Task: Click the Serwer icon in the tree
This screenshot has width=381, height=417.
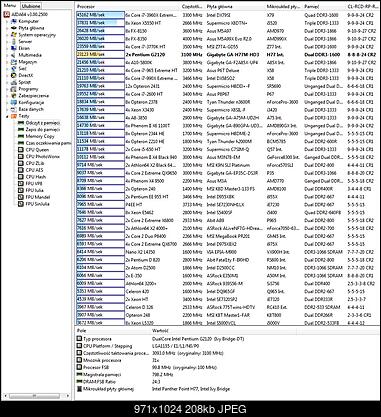Action: click(x=14, y=42)
